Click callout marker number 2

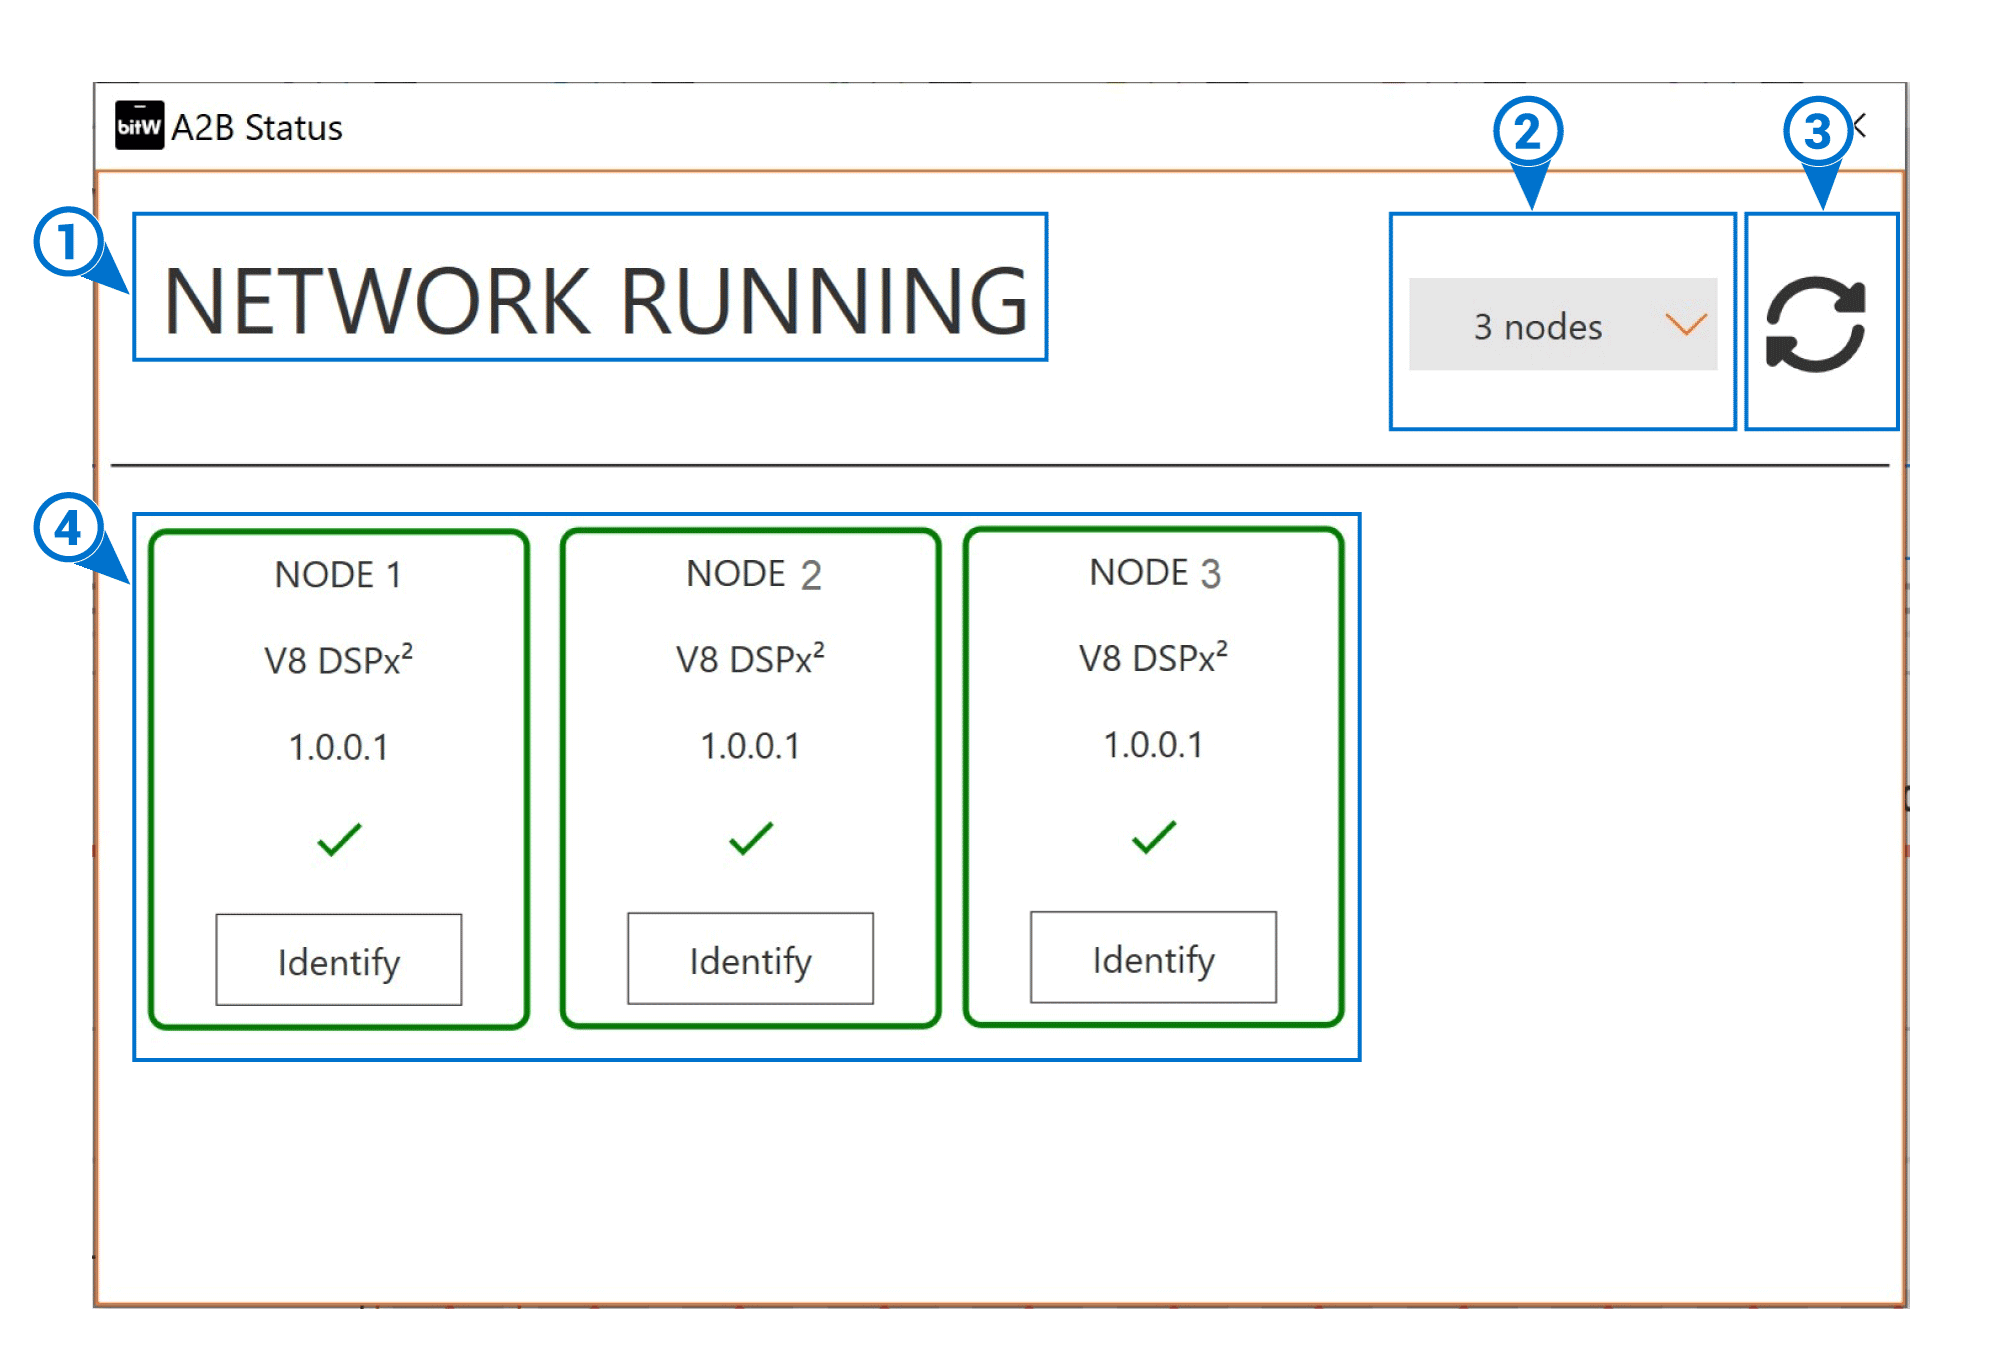pos(1527,132)
